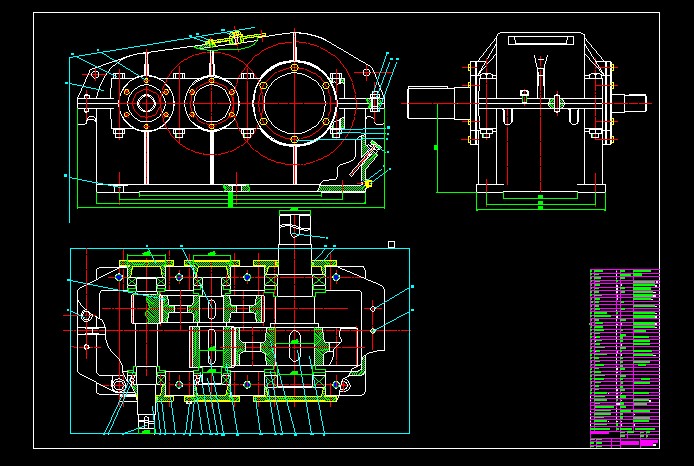Select the middle bearing cap in front view

[x=210, y=101]
